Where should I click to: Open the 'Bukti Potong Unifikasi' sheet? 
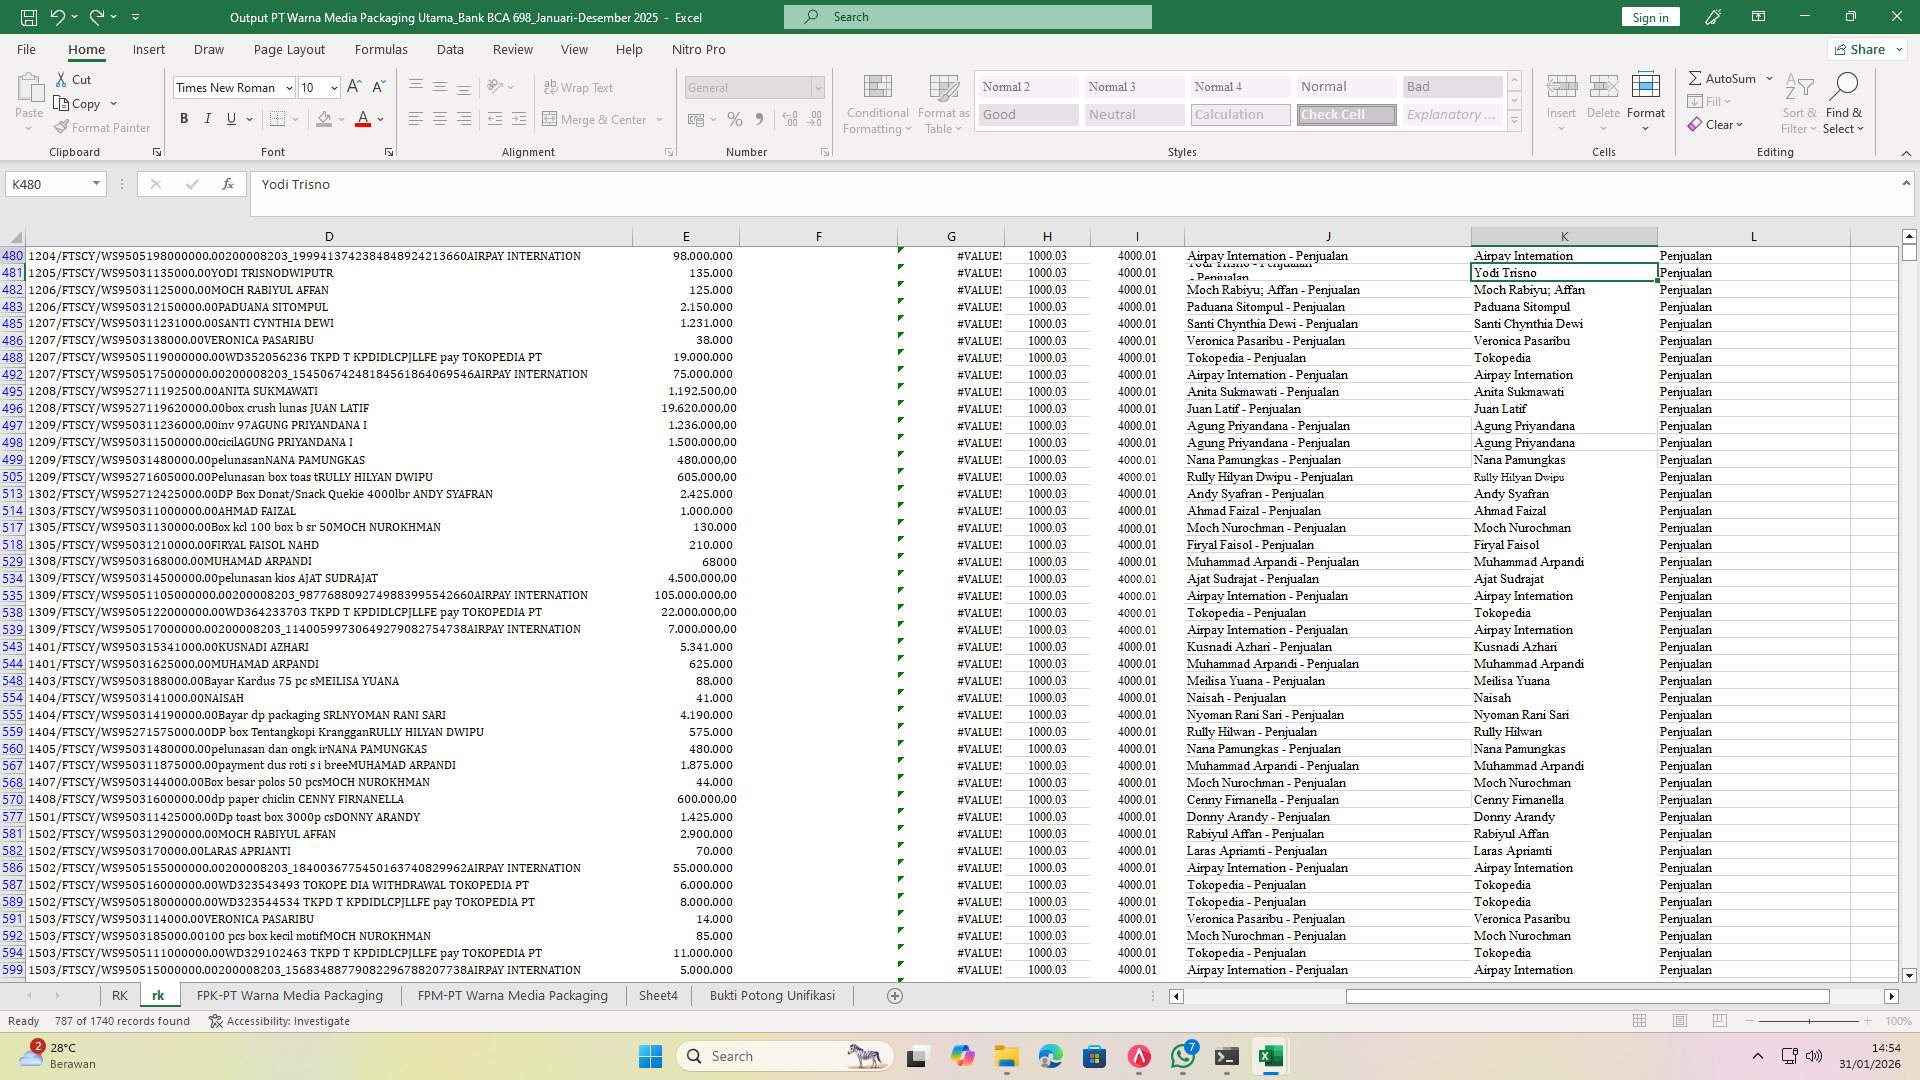772,995
